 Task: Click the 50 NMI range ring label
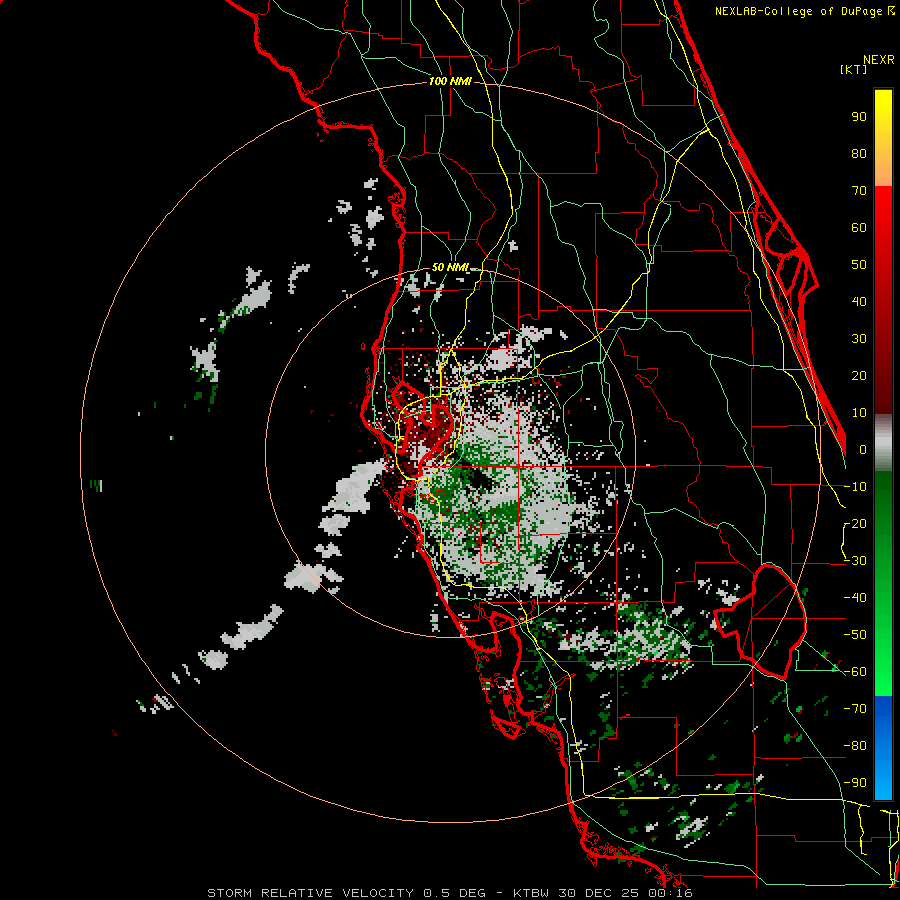pos(450,267)
